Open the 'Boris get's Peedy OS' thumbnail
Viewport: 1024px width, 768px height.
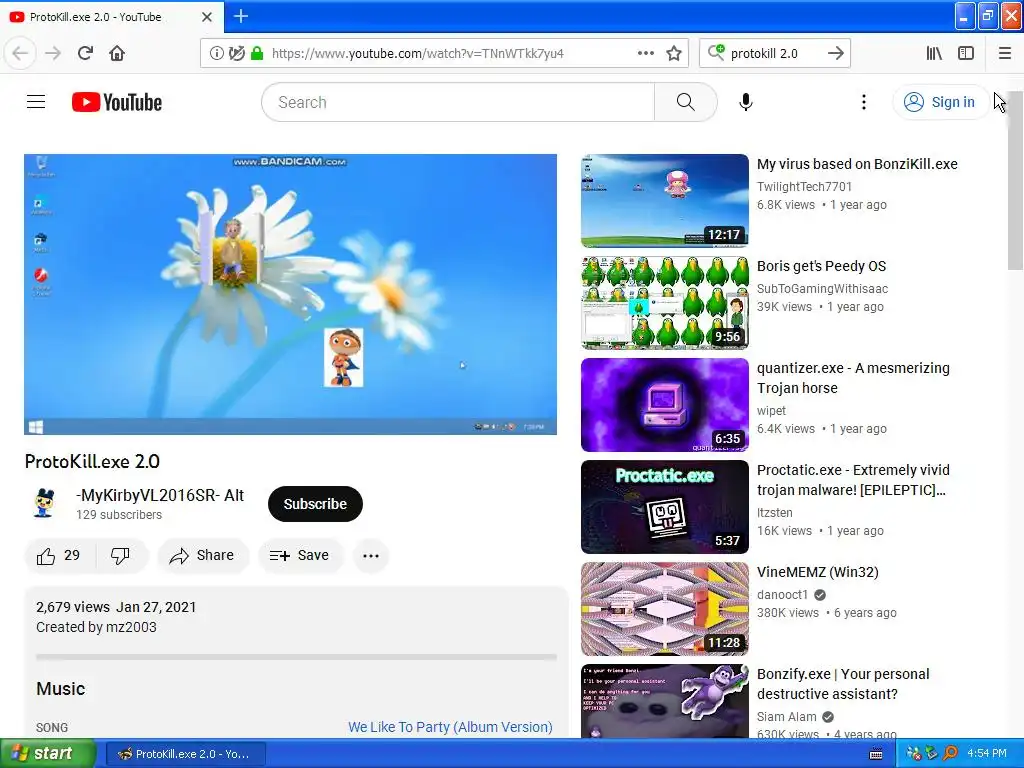coord(665,302)
